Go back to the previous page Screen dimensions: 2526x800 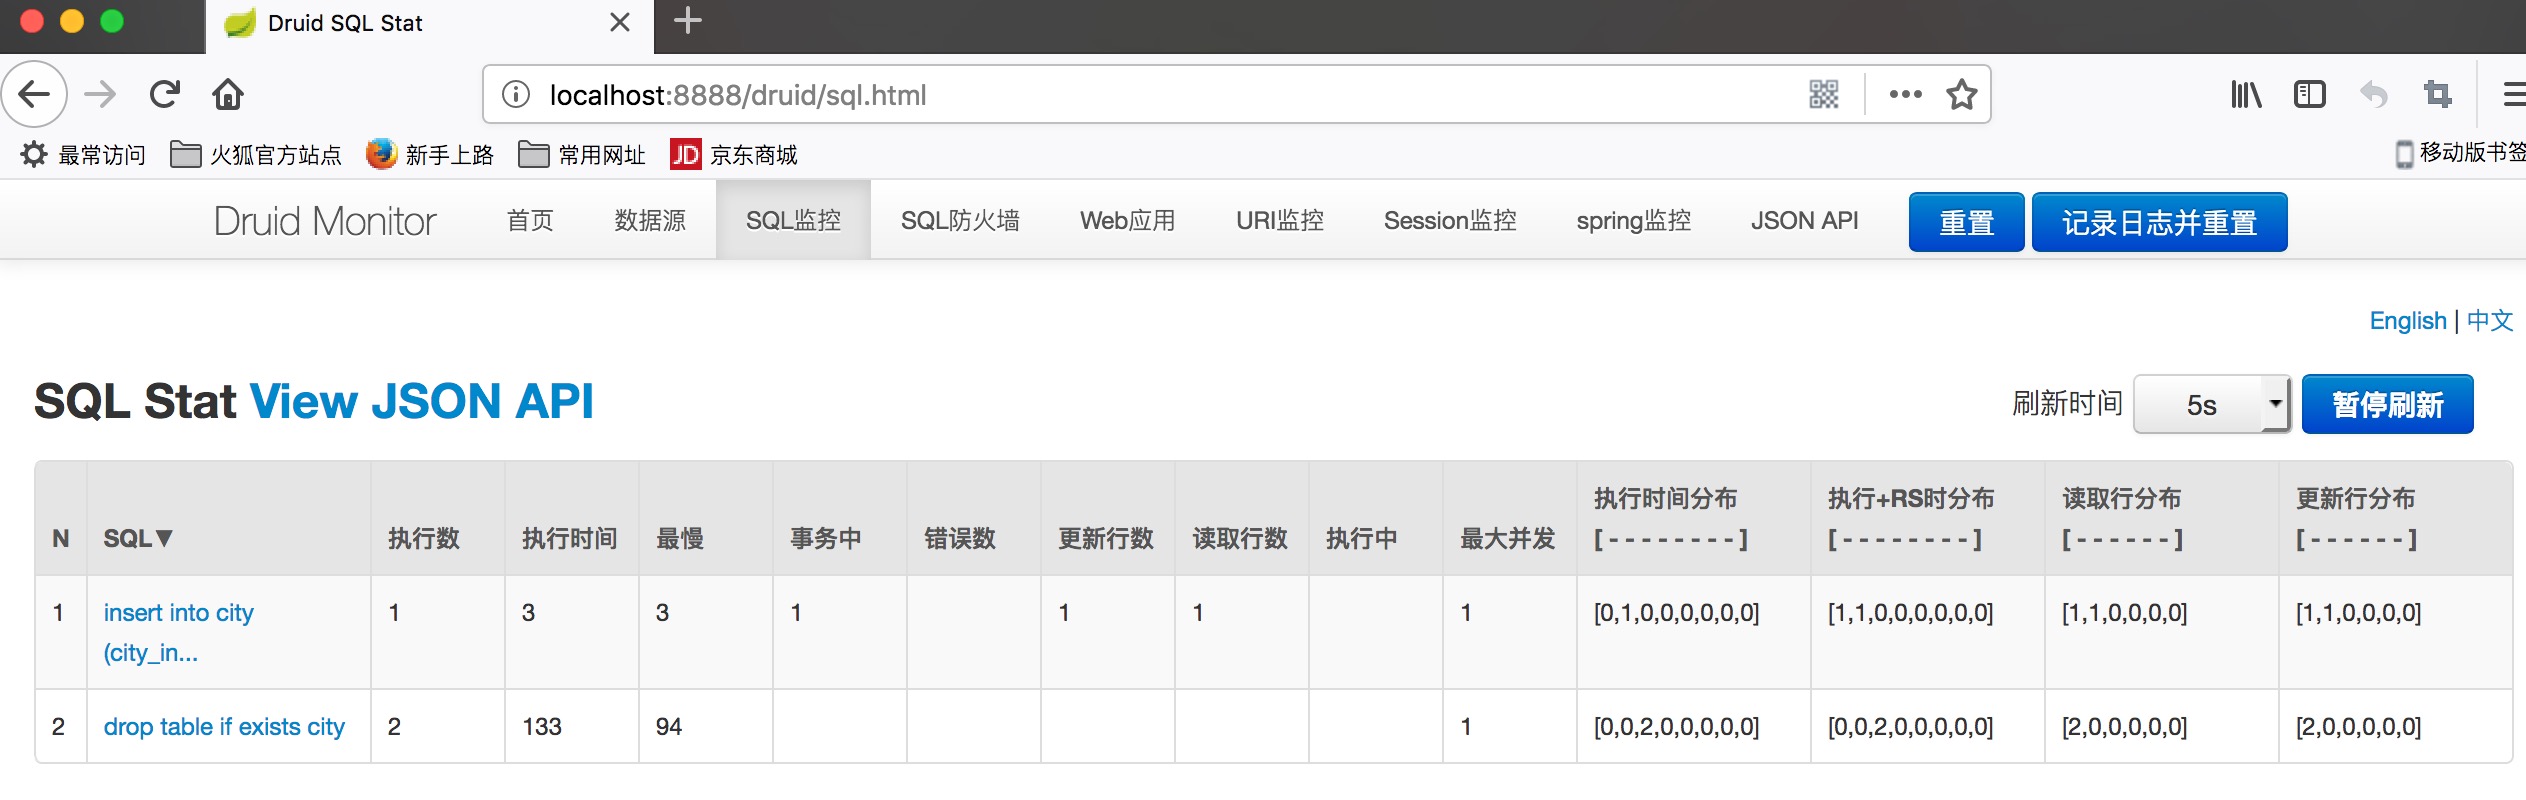[34, 95]
